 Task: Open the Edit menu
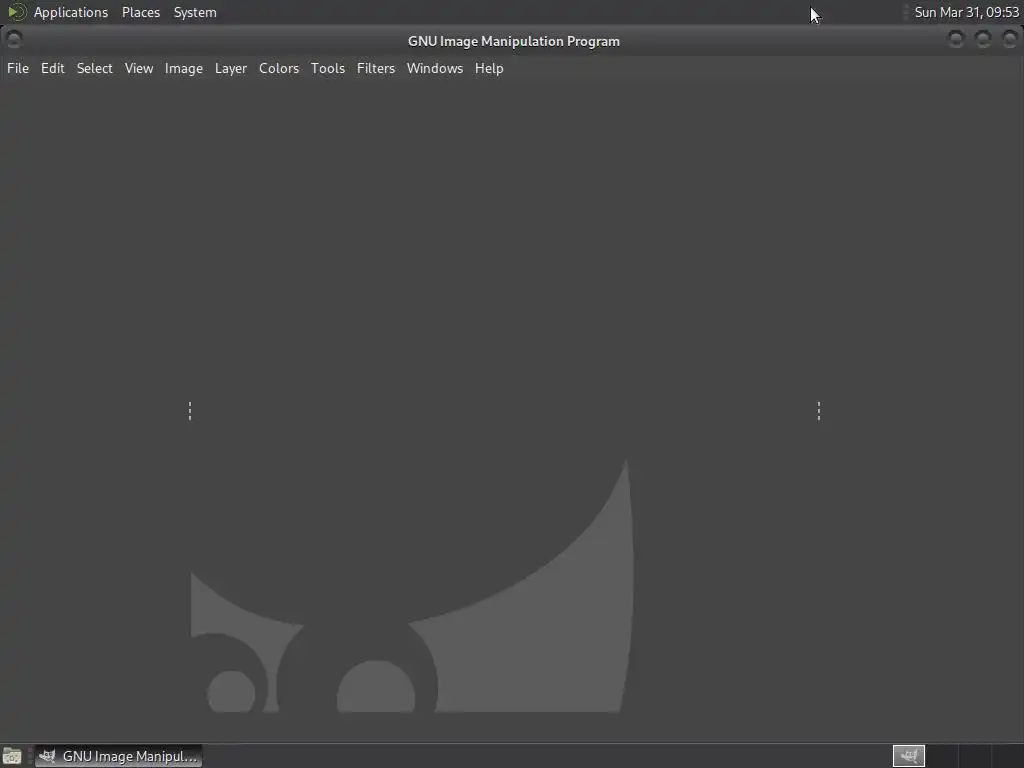click(52, 69)
